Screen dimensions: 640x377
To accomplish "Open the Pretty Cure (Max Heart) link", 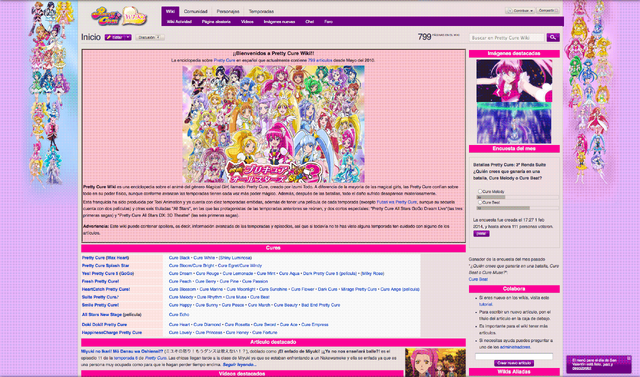I will (x=105, y=258).
